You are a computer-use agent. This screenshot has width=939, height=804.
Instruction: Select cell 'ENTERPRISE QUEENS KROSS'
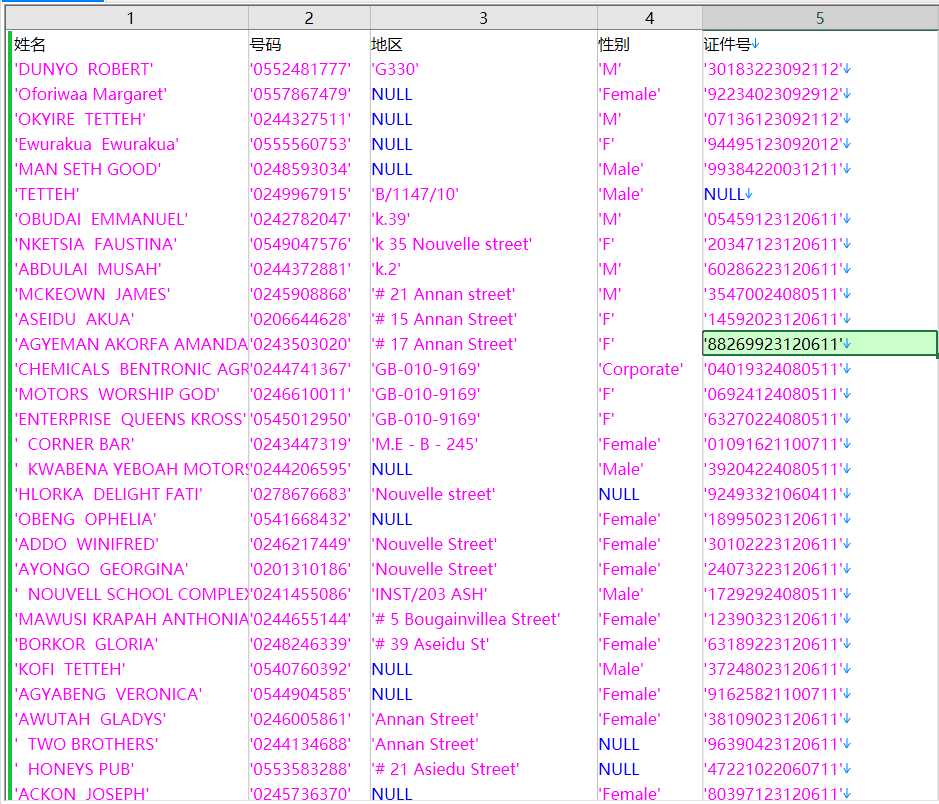pyautogui.click(x=130, y=419)
